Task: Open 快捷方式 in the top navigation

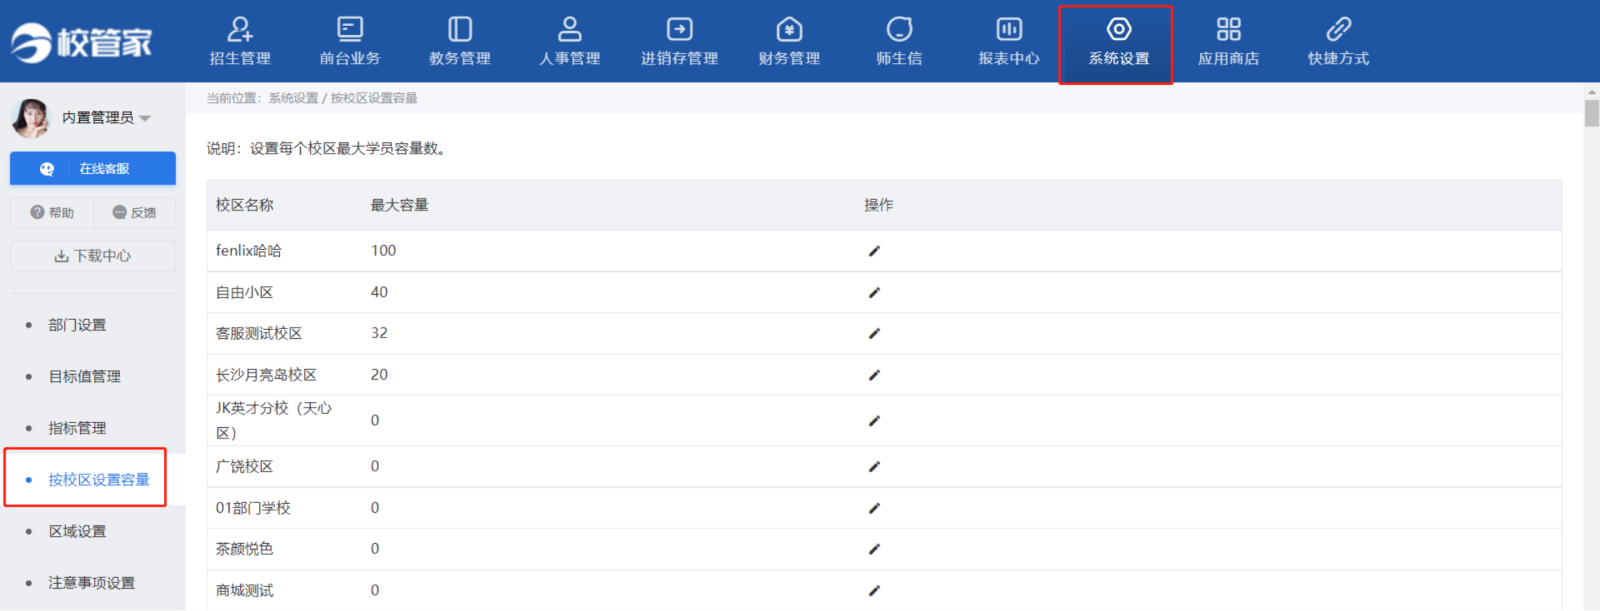Action: coord(1339,42)
